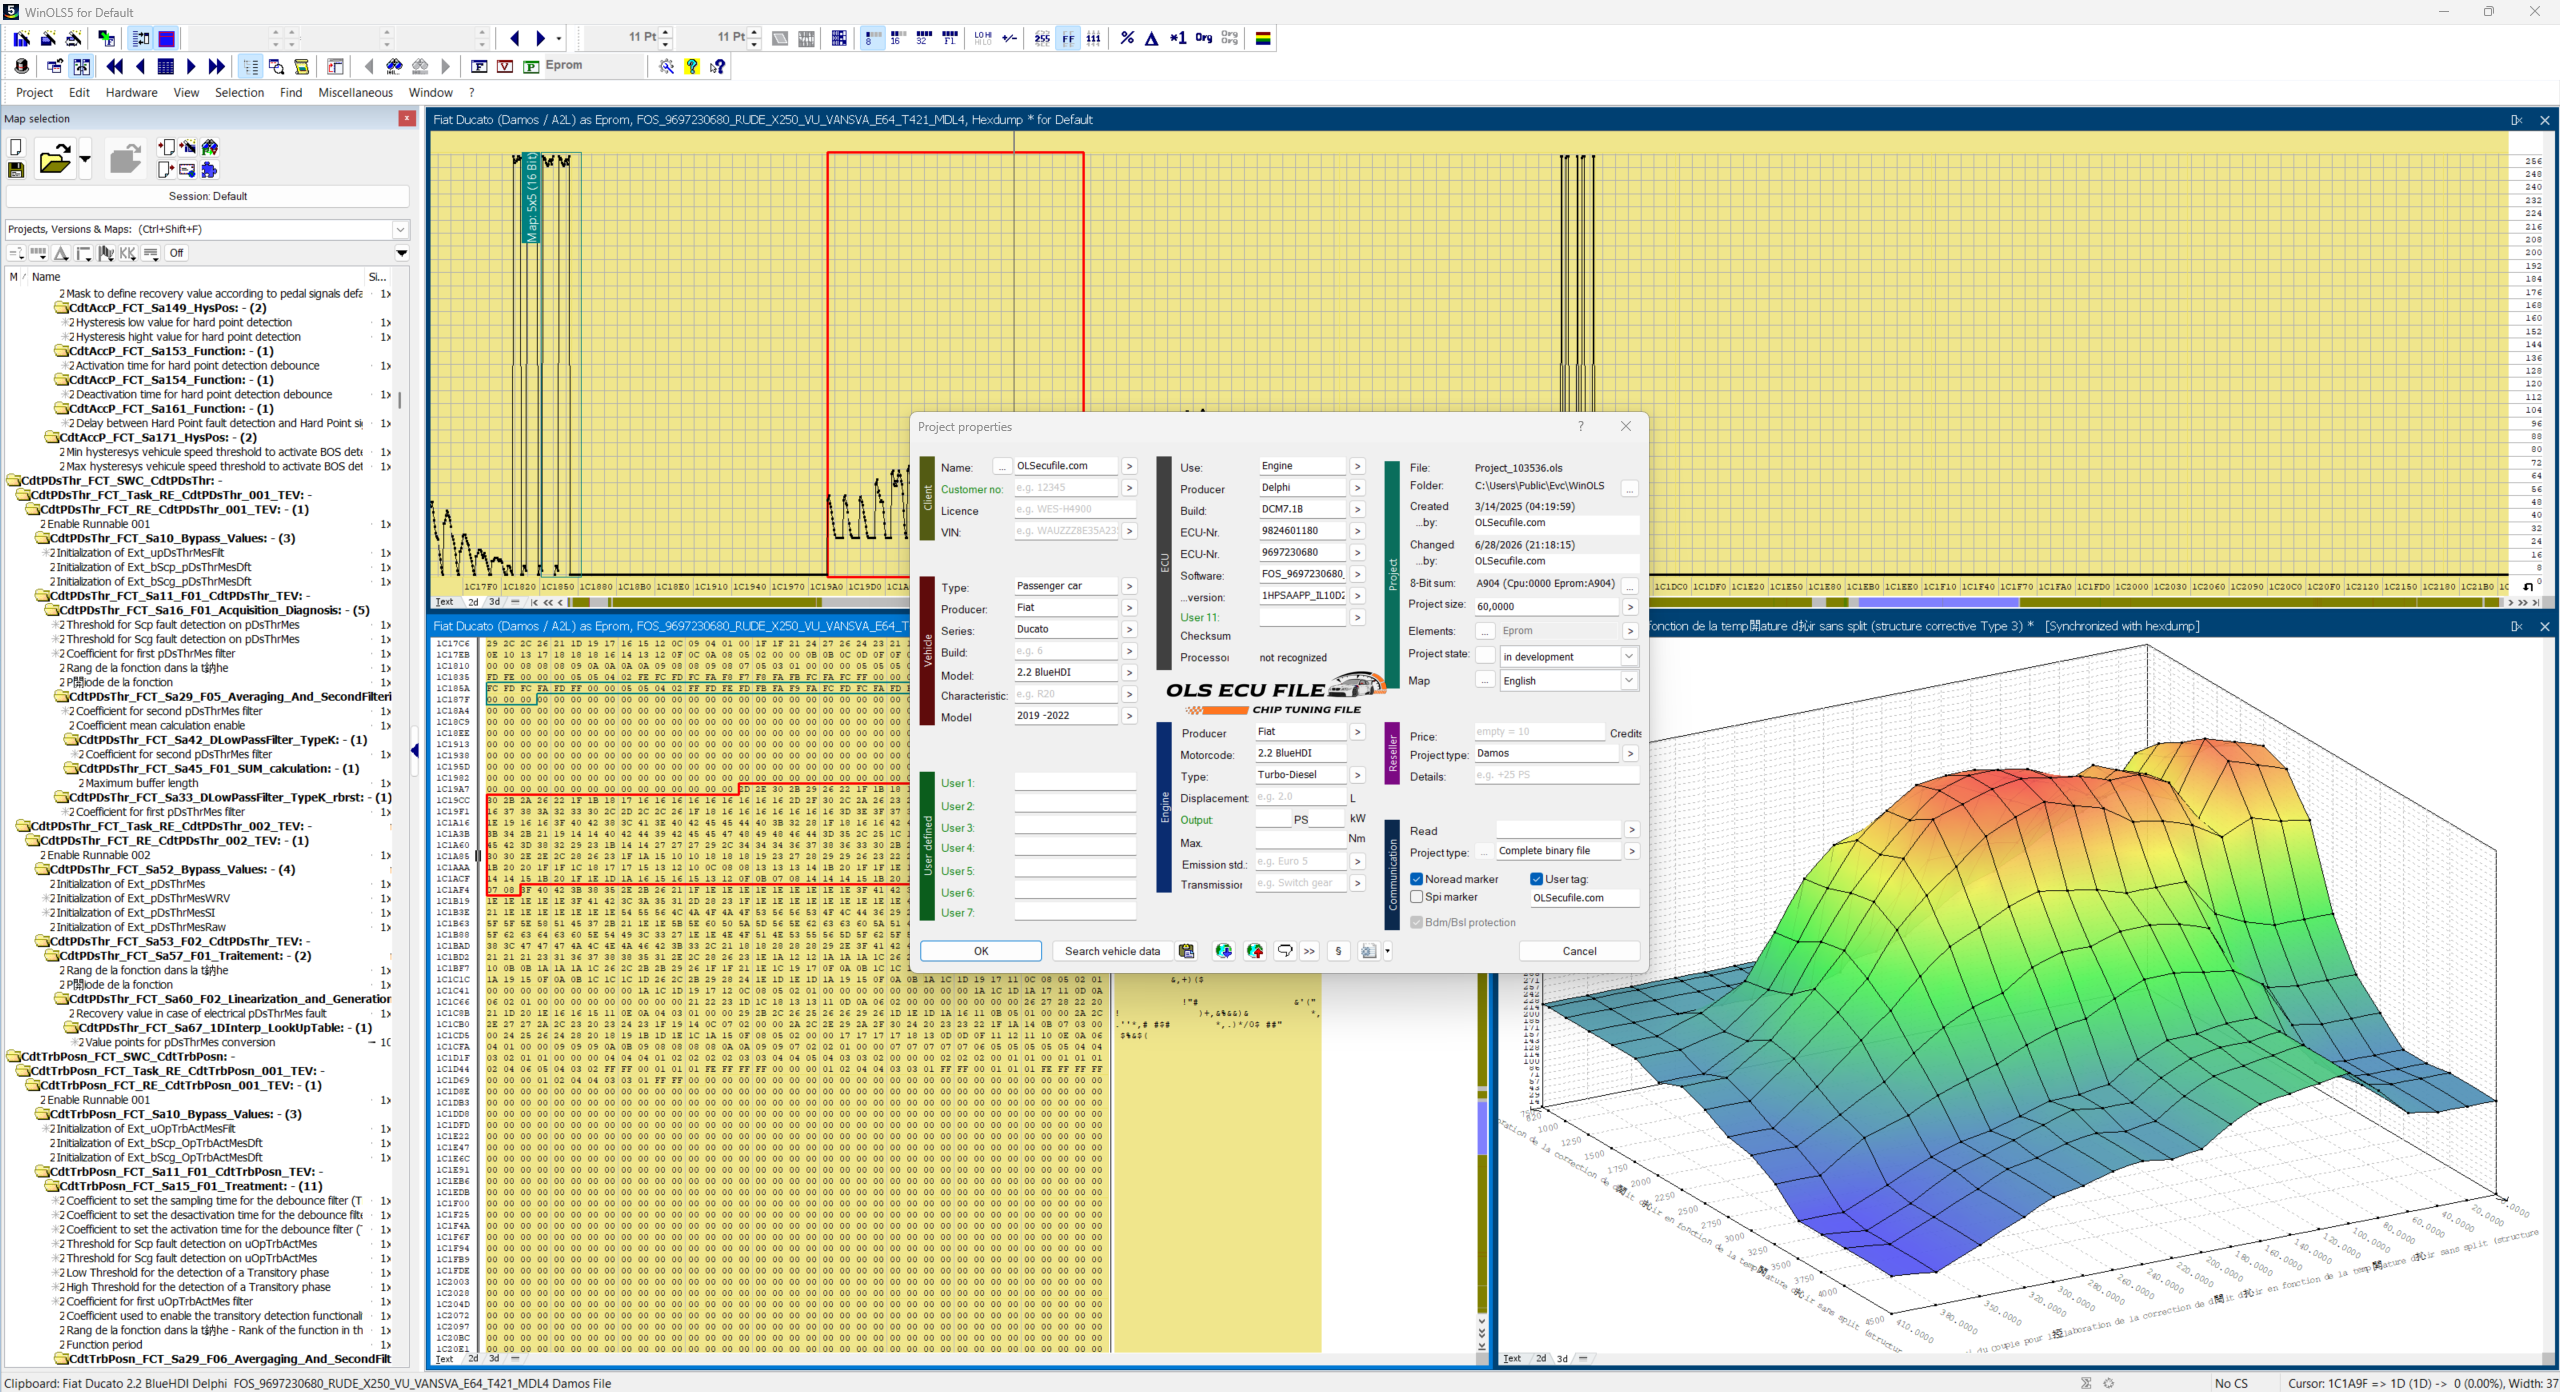This screenshot has width=2560, height=1392.
Task: Click OK in Project properties dialog
Action: click(x=981, y=951)
